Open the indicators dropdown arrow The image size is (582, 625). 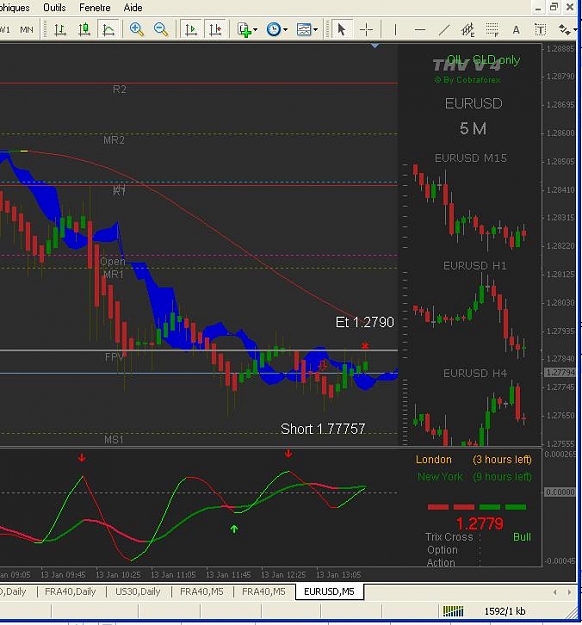(255, 30)
